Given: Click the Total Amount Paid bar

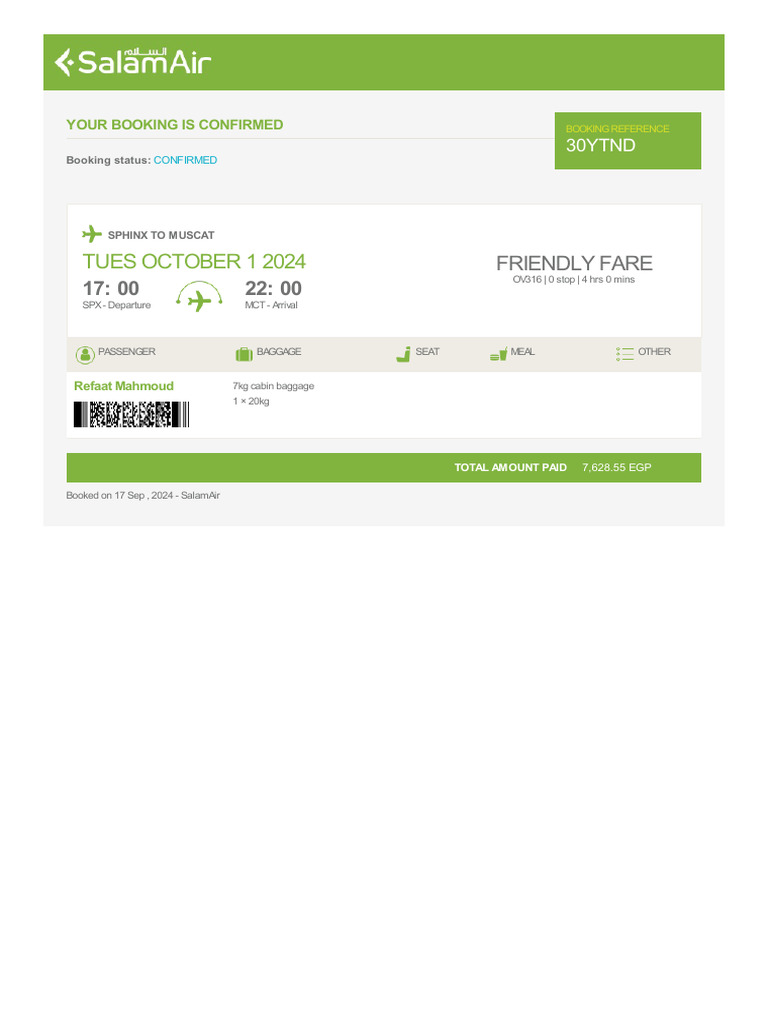Looking at the screenshot, I should click(383, 467).
